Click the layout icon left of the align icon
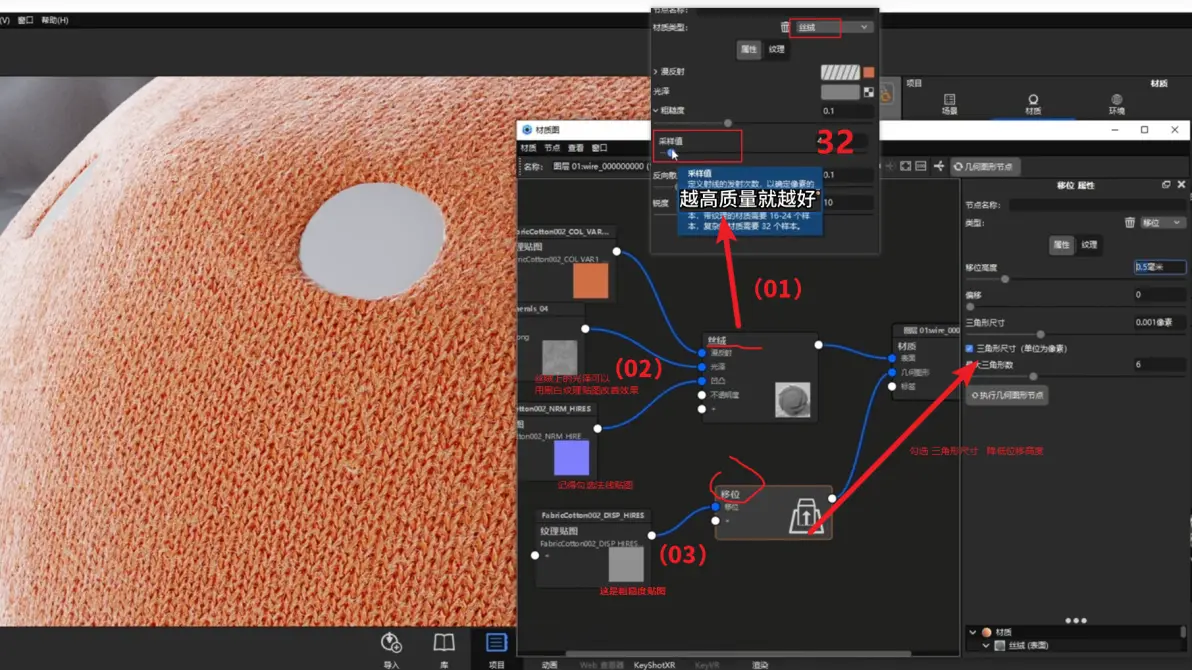The image size is (1192, 670). (x=921, y=167)
